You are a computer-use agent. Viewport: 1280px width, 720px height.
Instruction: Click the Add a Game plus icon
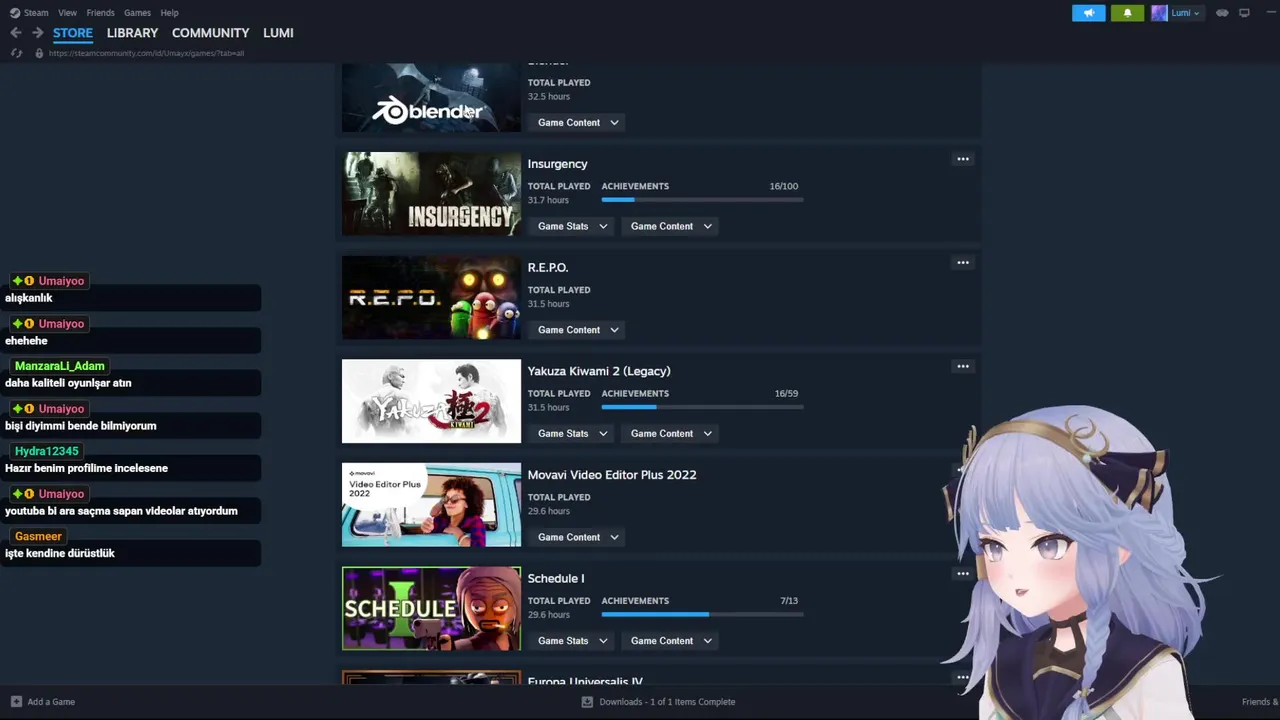(16, 702)
